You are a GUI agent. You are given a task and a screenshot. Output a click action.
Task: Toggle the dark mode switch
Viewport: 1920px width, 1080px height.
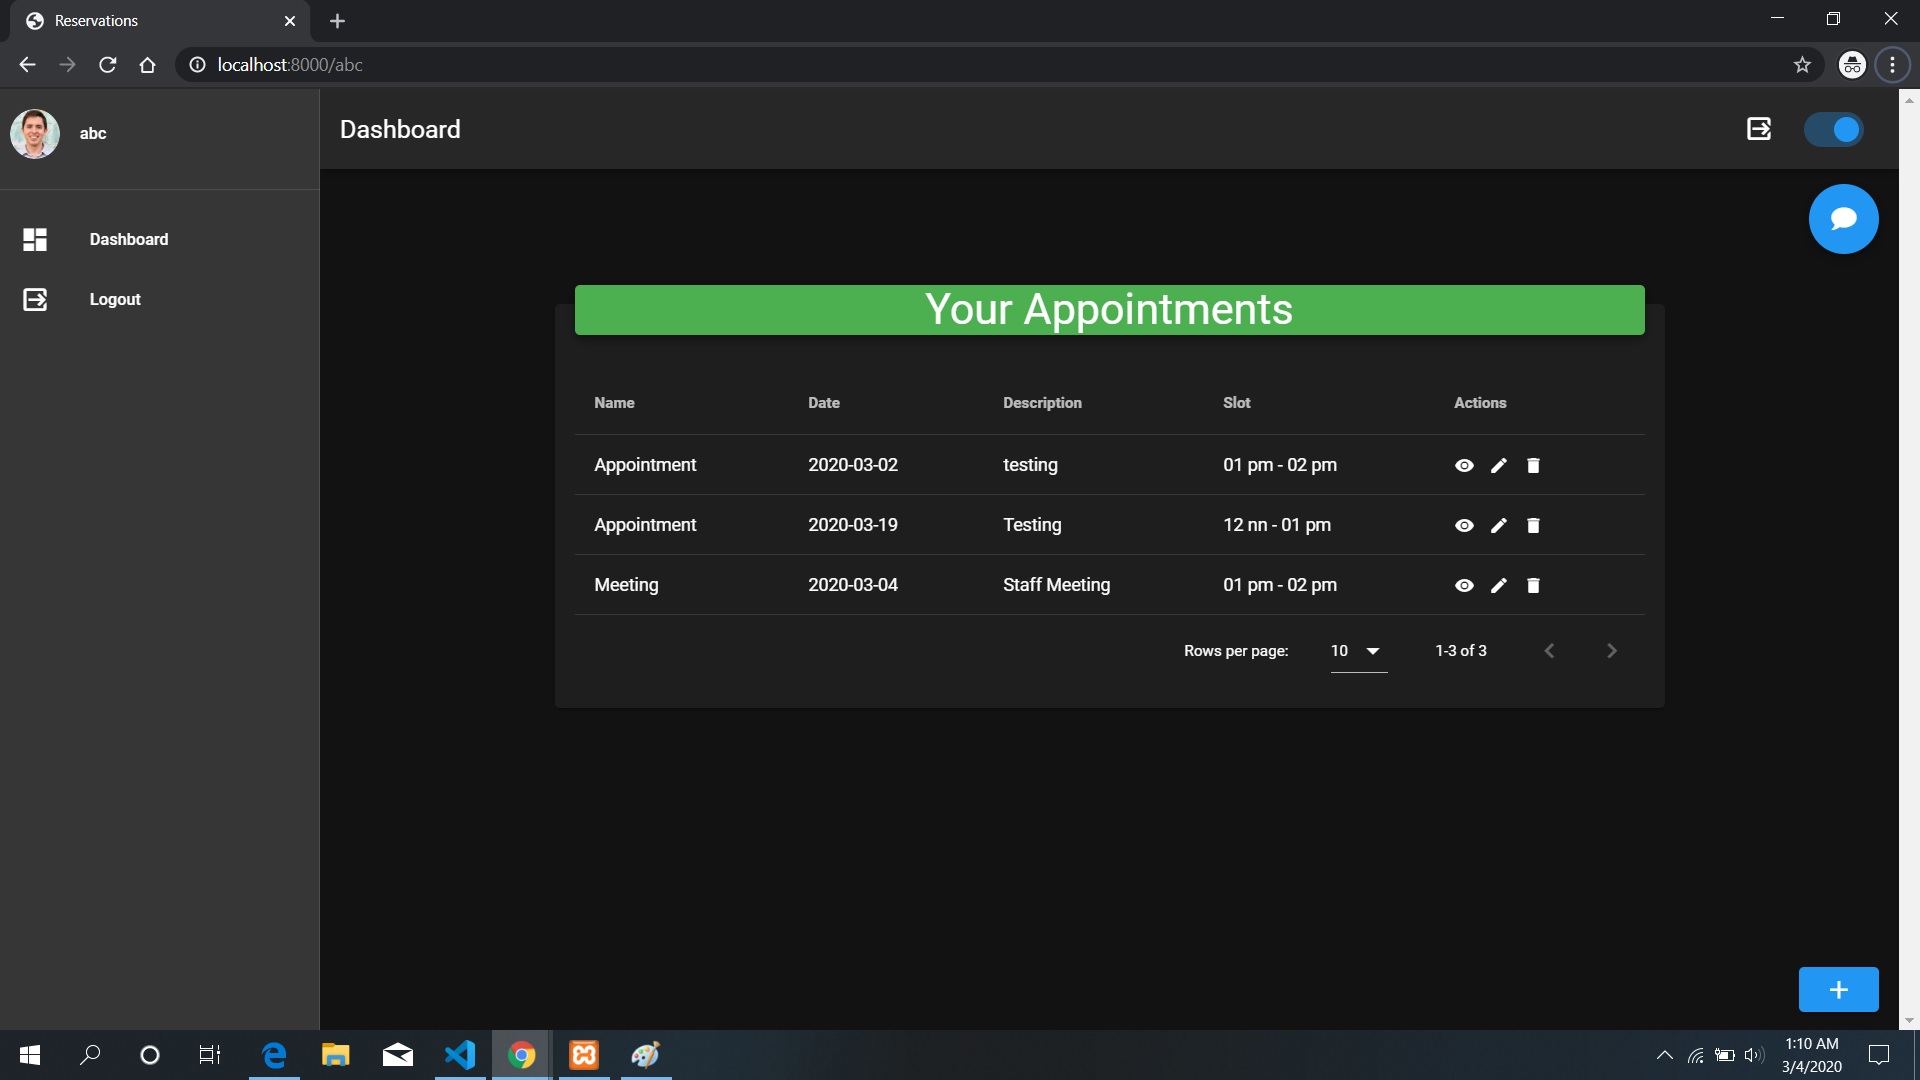[x=1834, y=128]
